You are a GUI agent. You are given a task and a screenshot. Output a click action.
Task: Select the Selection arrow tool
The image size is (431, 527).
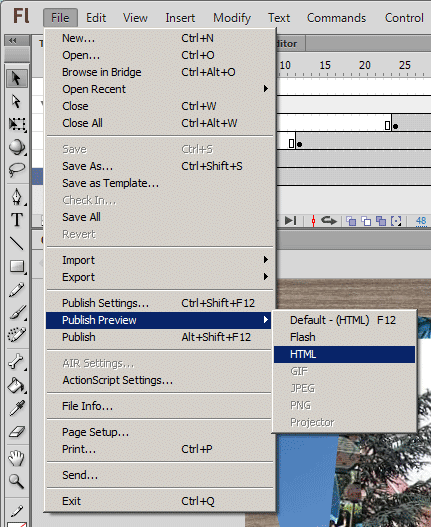pos(16,78)
